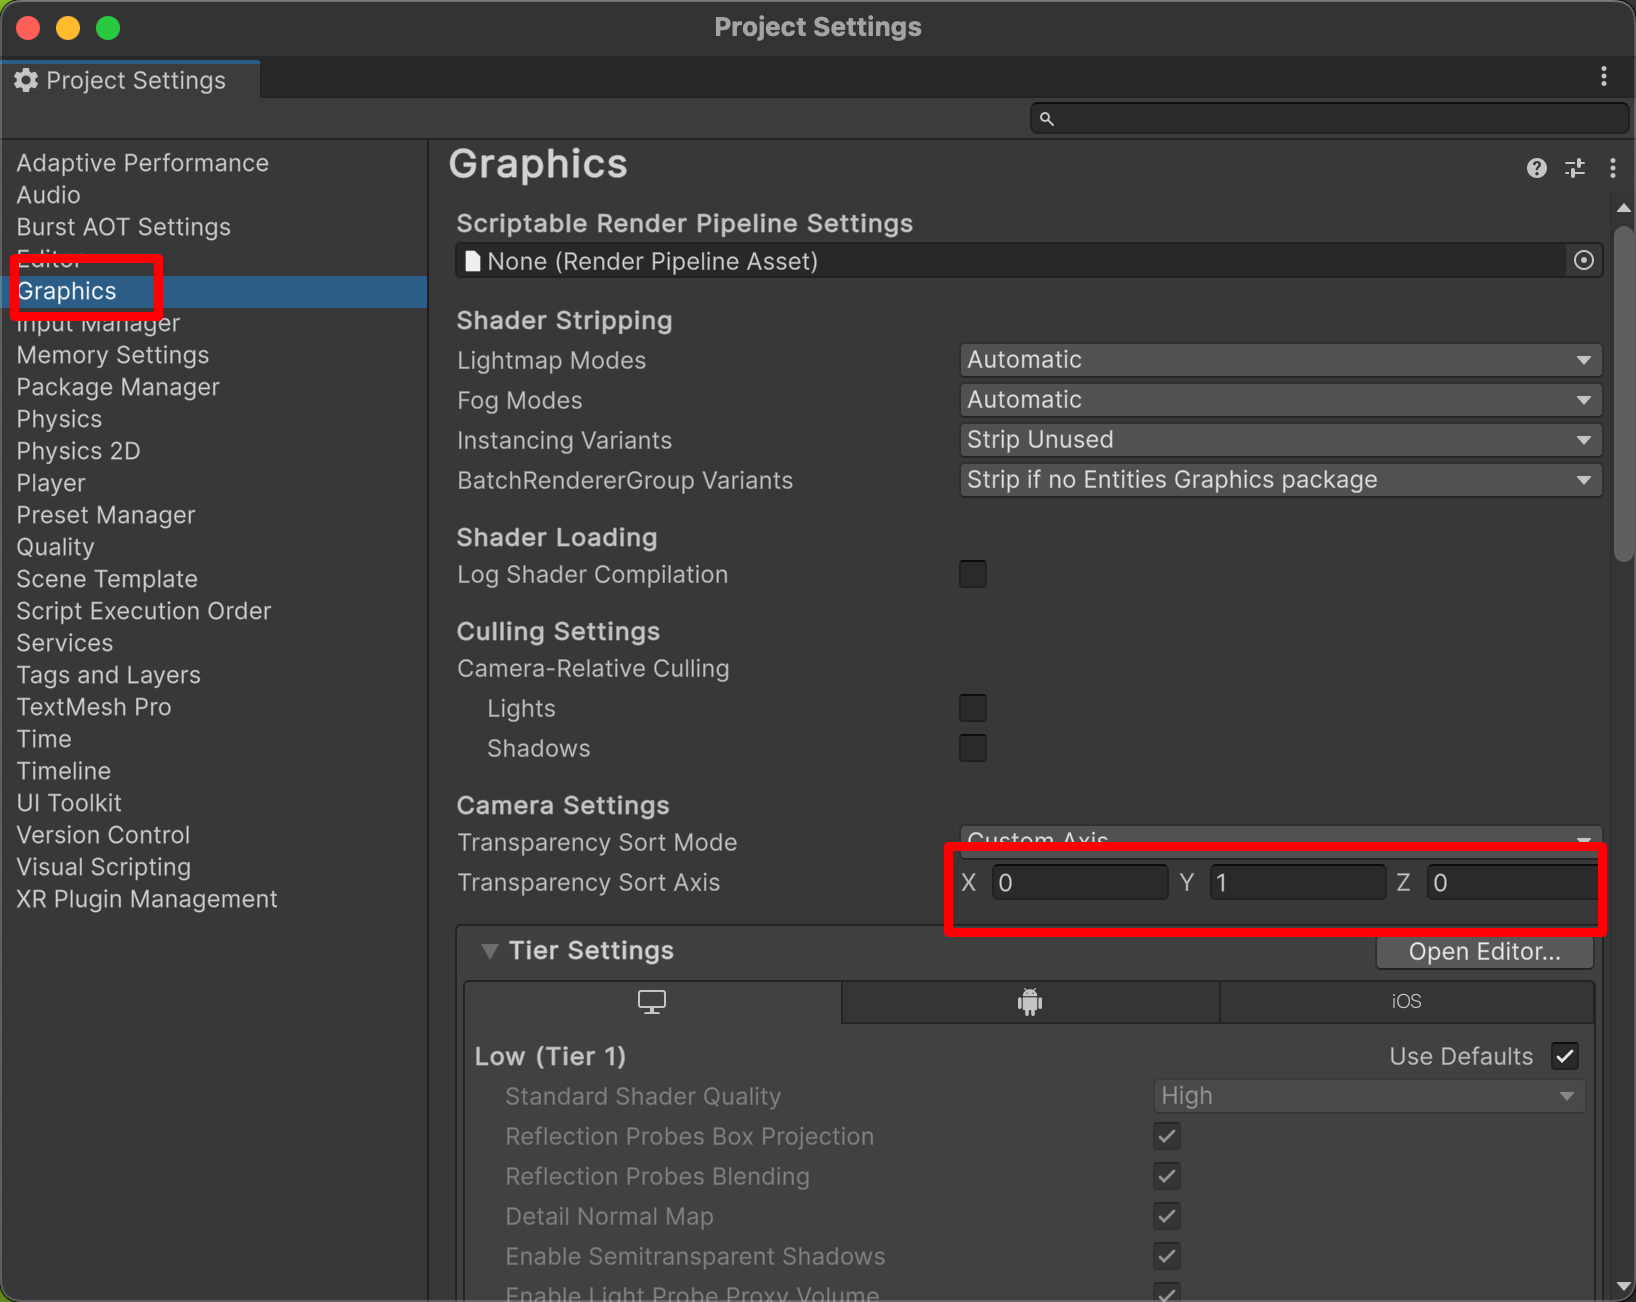Toggle Reflection Probes Blending checkbox
Screen dimensions: 1636x1302
pos(1167,1176)
